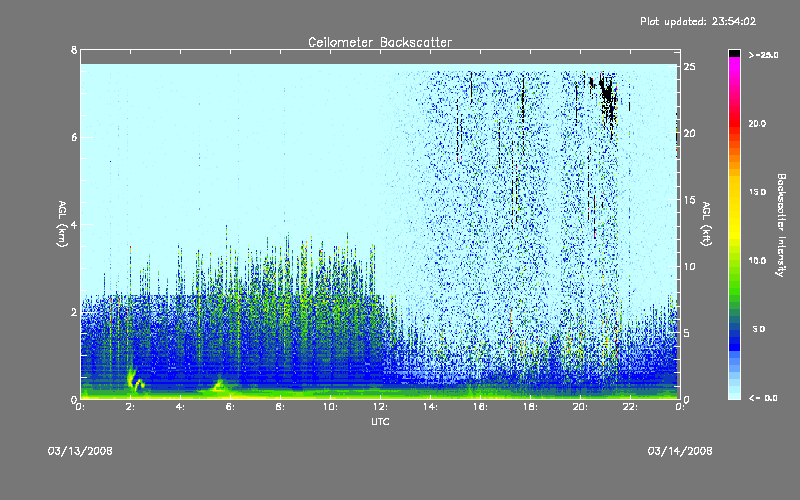Click the '8:' UTC hour tick

point(281,407)
